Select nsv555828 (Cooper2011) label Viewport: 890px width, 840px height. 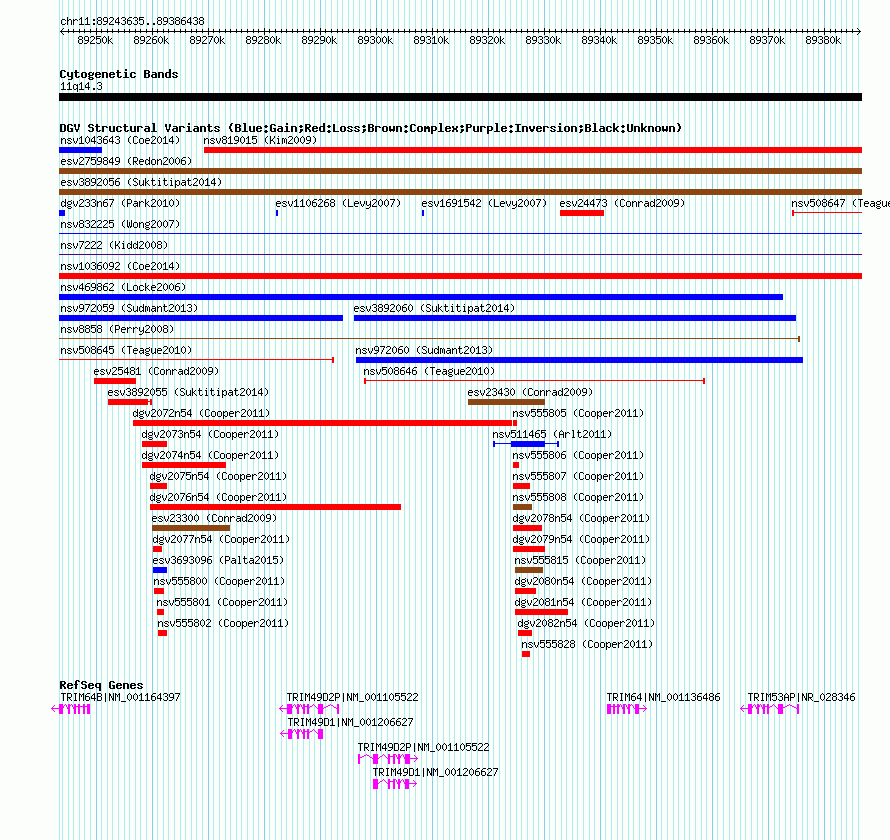coord(587,644)
